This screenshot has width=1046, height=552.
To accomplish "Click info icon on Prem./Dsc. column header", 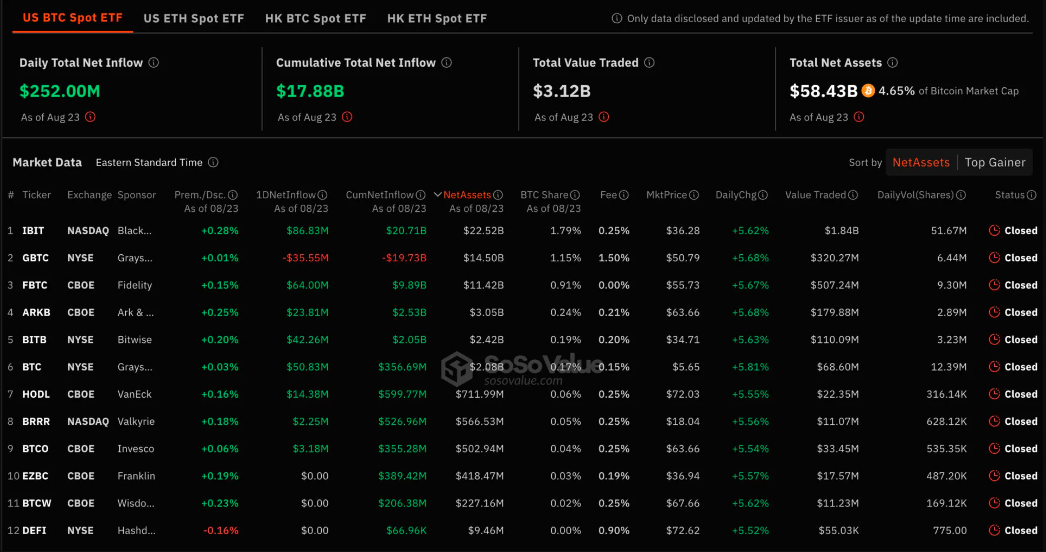I will pyautogui.click(x=233, y=195).
